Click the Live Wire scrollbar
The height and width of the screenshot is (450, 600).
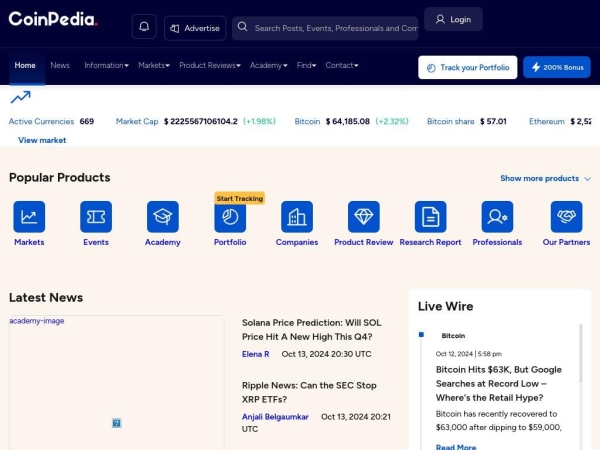tap(581, 353)
